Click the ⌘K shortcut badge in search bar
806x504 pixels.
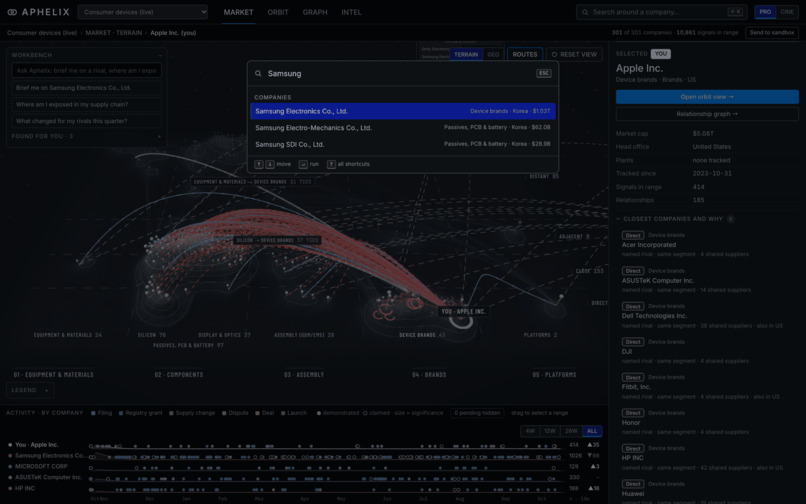735,12
